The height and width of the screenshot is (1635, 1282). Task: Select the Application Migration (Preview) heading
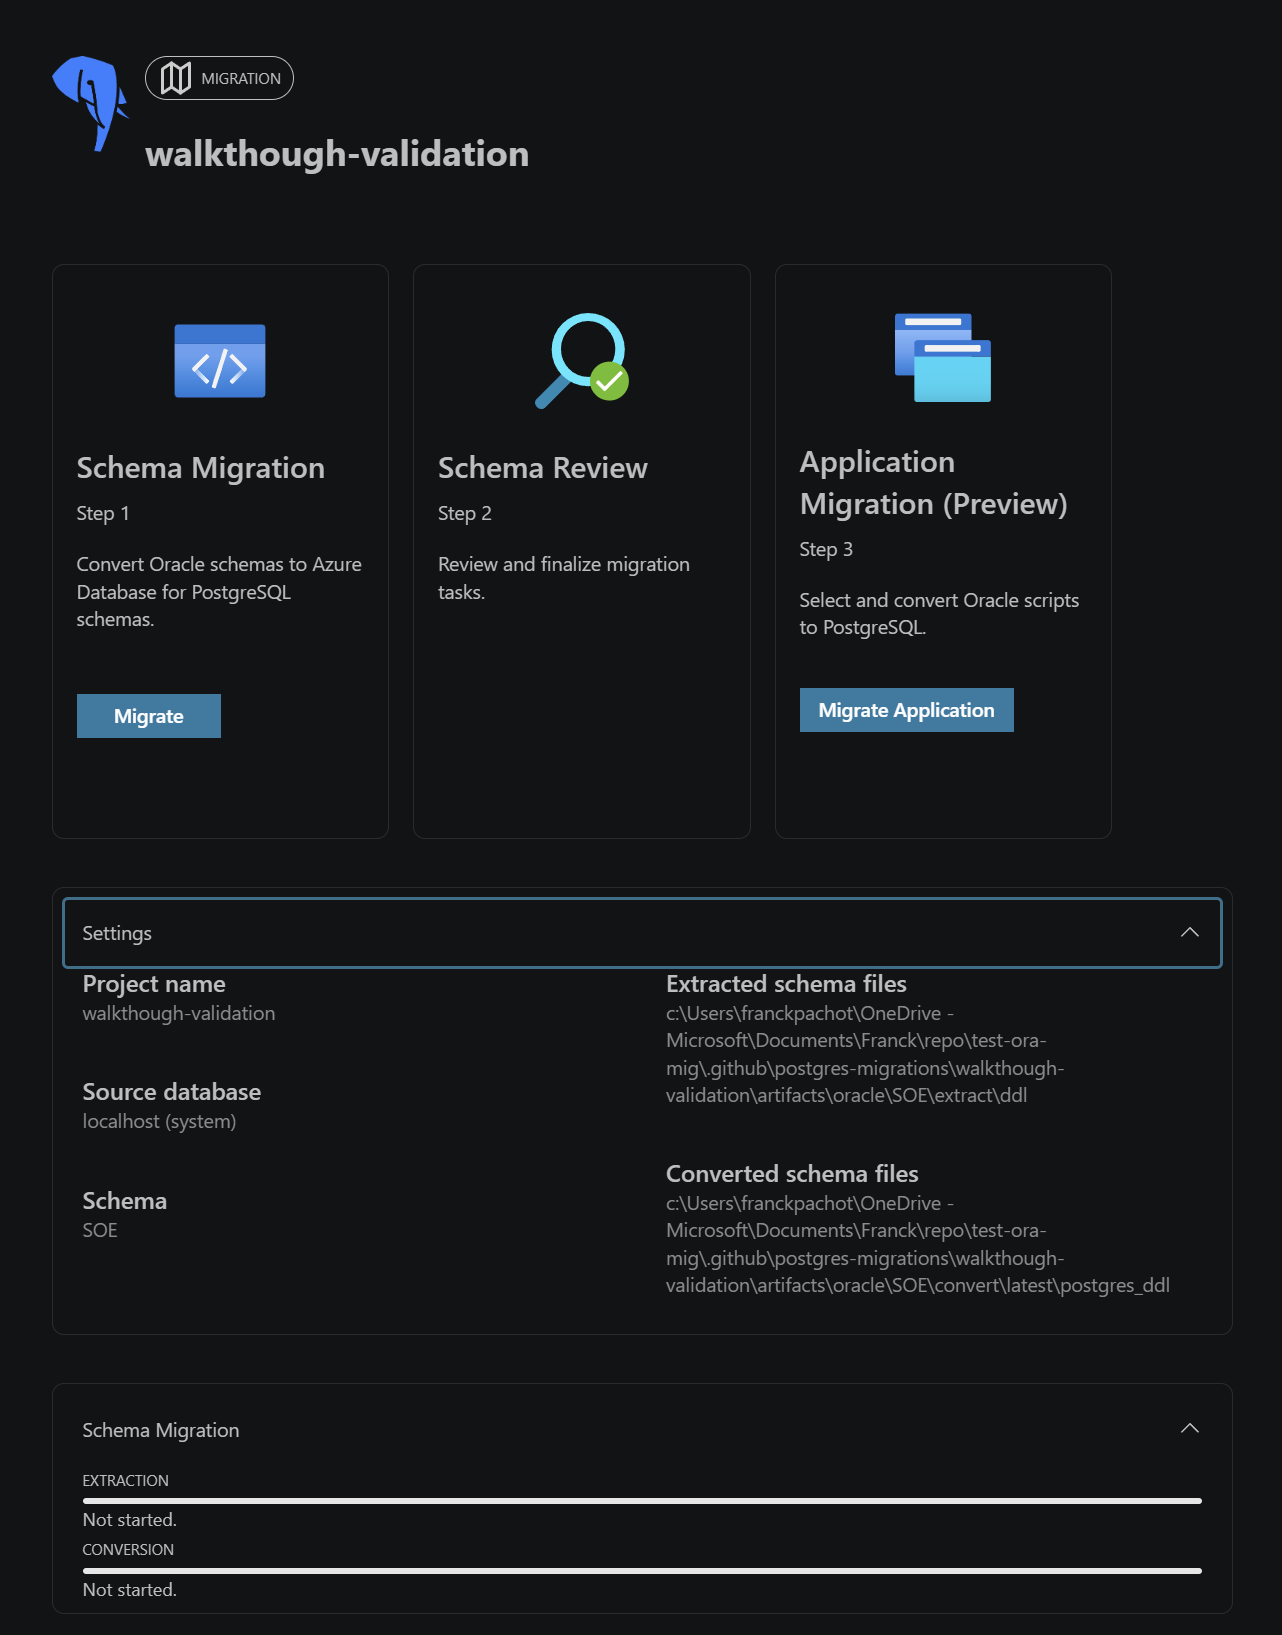[x=934, y=483]
